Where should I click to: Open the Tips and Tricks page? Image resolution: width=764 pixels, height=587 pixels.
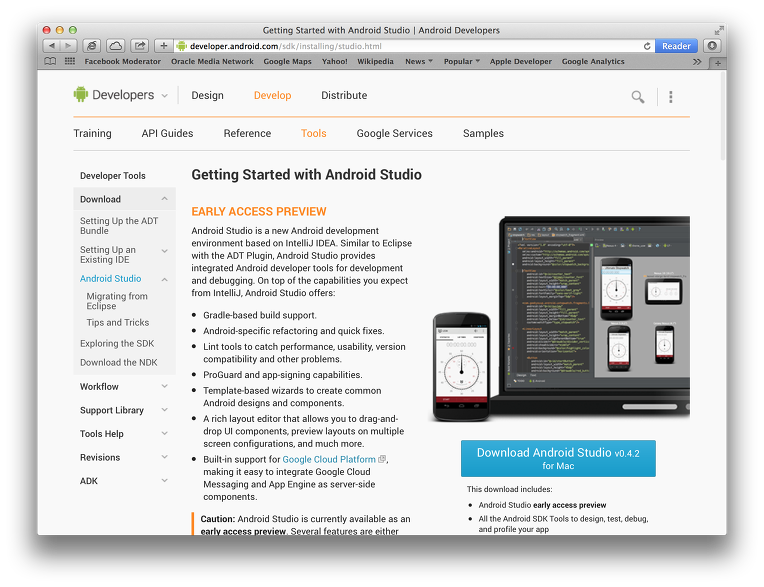click(x=118, y=322)
